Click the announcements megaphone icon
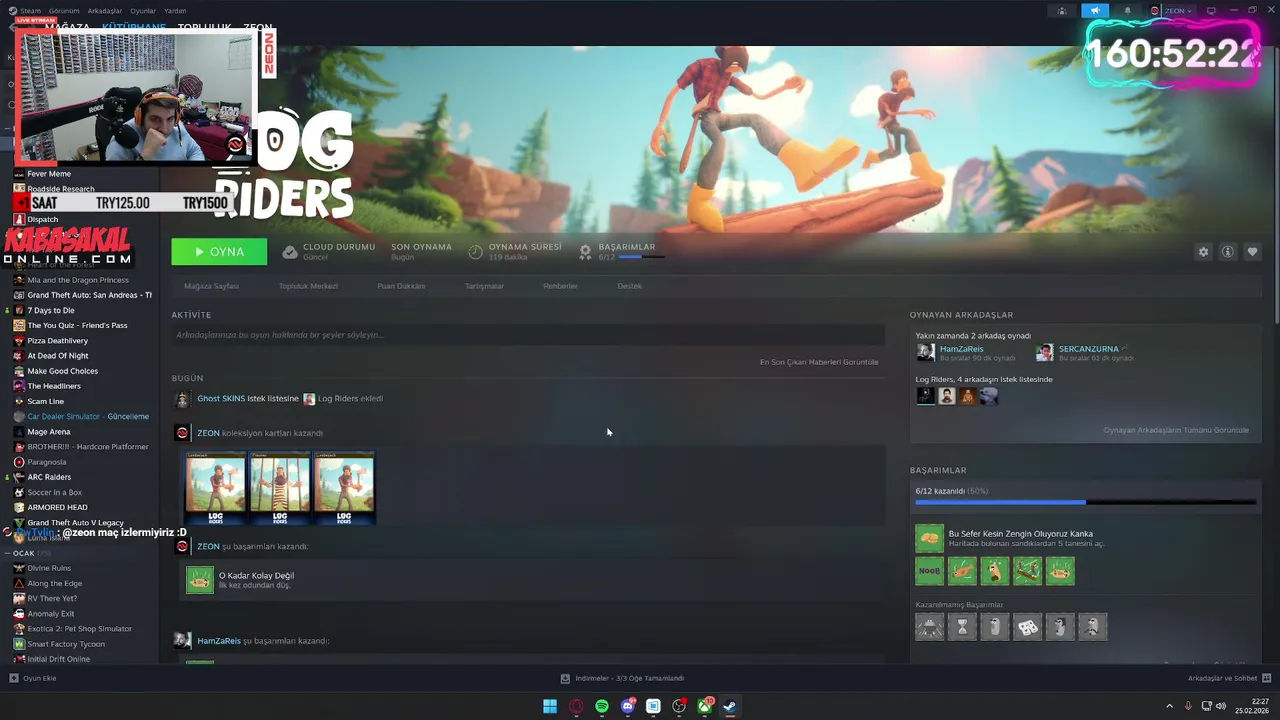1280x720 pixels. tap(1094, 10)
